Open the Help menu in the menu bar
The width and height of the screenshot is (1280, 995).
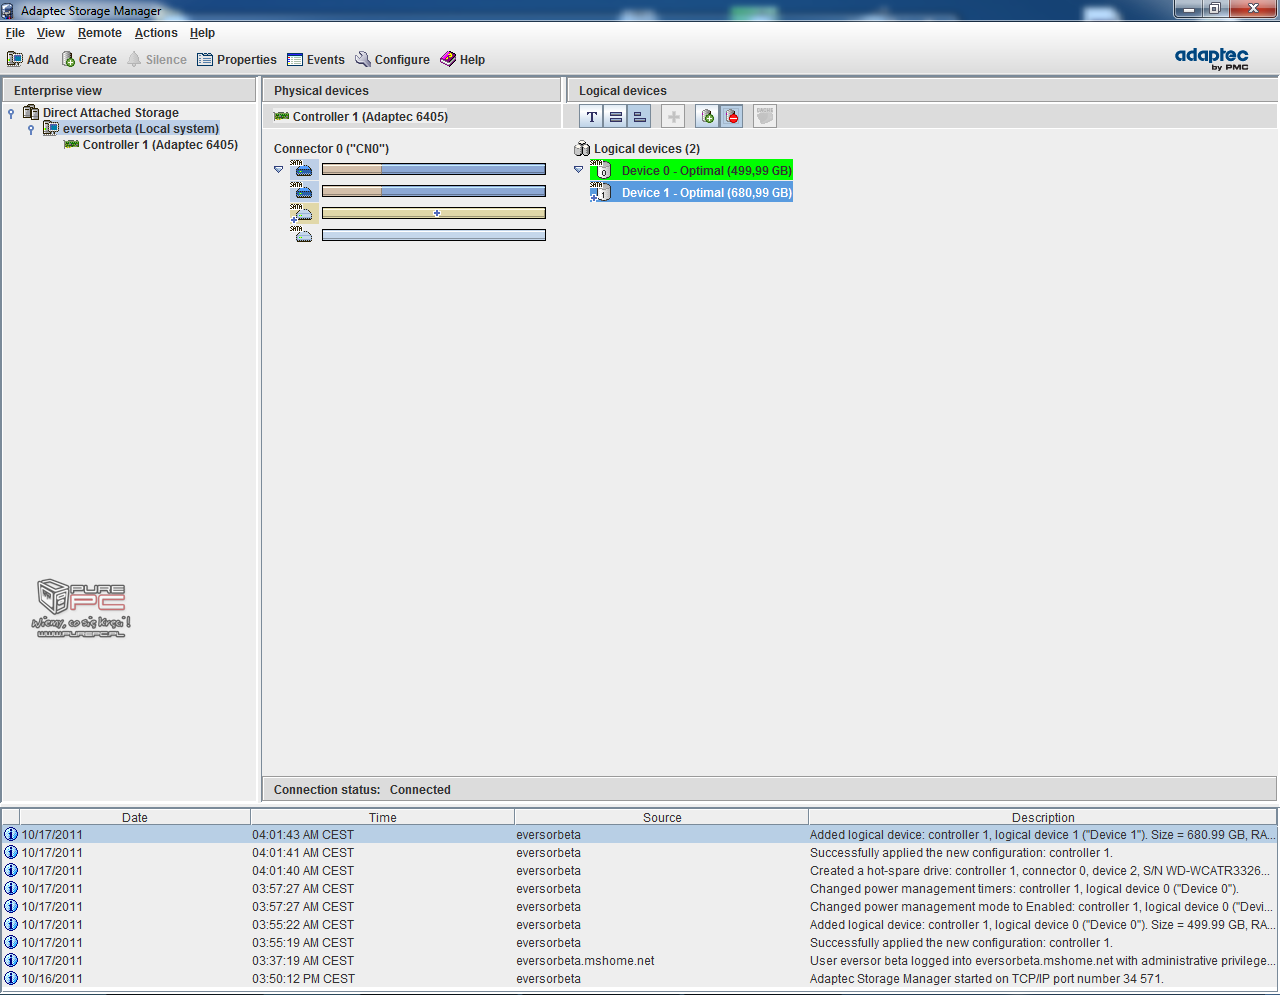[x=202, y=33]
